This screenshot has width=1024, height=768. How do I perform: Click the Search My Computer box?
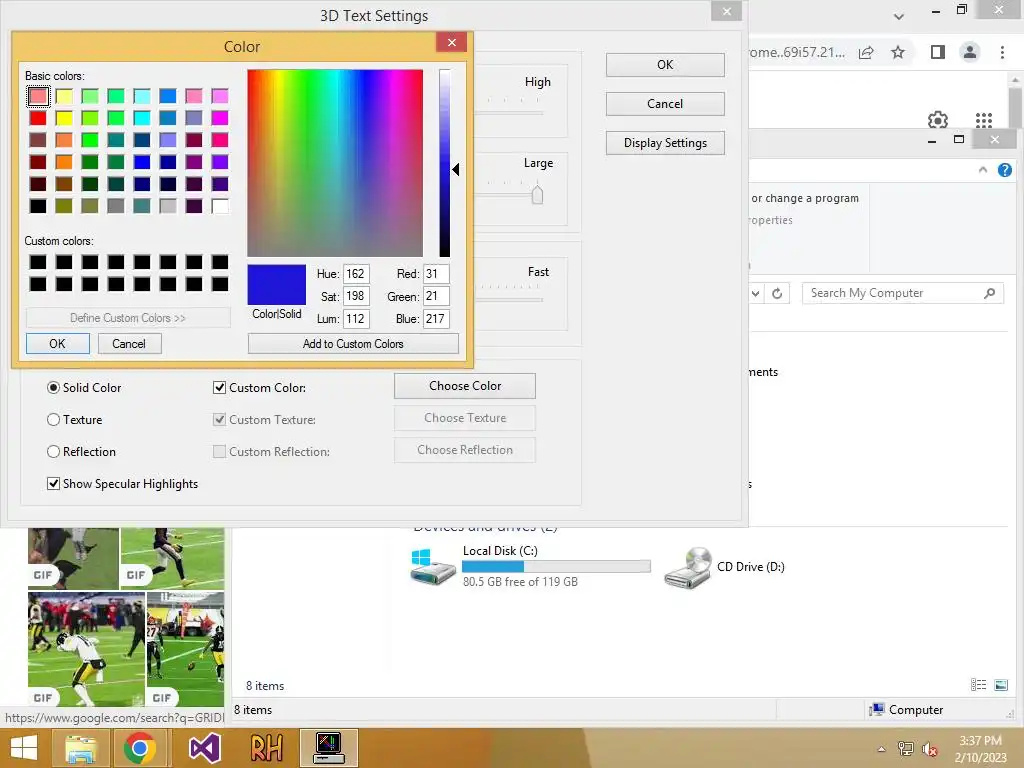tap(902, 293)
